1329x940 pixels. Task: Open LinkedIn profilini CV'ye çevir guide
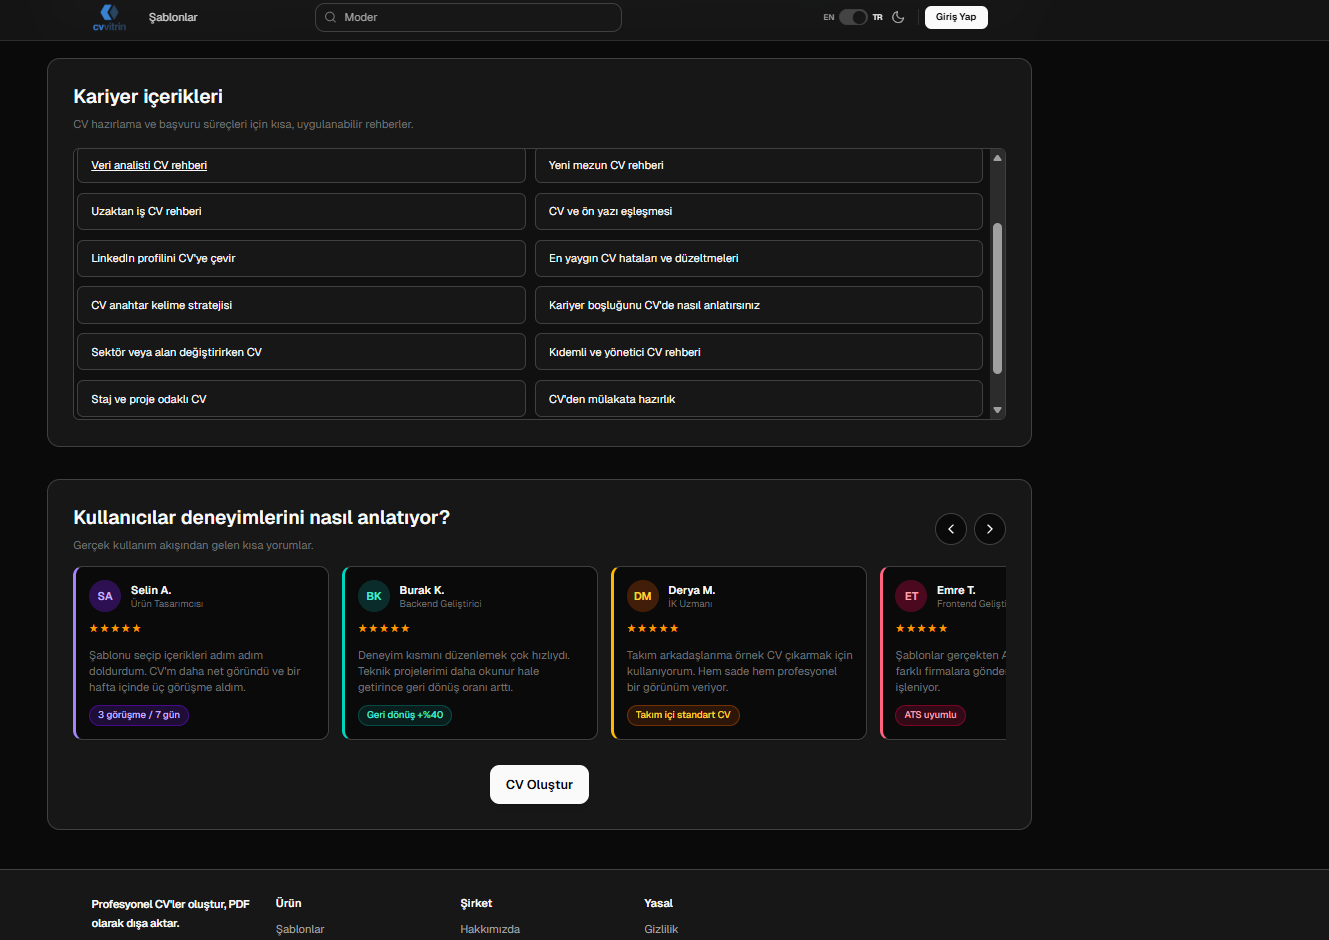301,258
